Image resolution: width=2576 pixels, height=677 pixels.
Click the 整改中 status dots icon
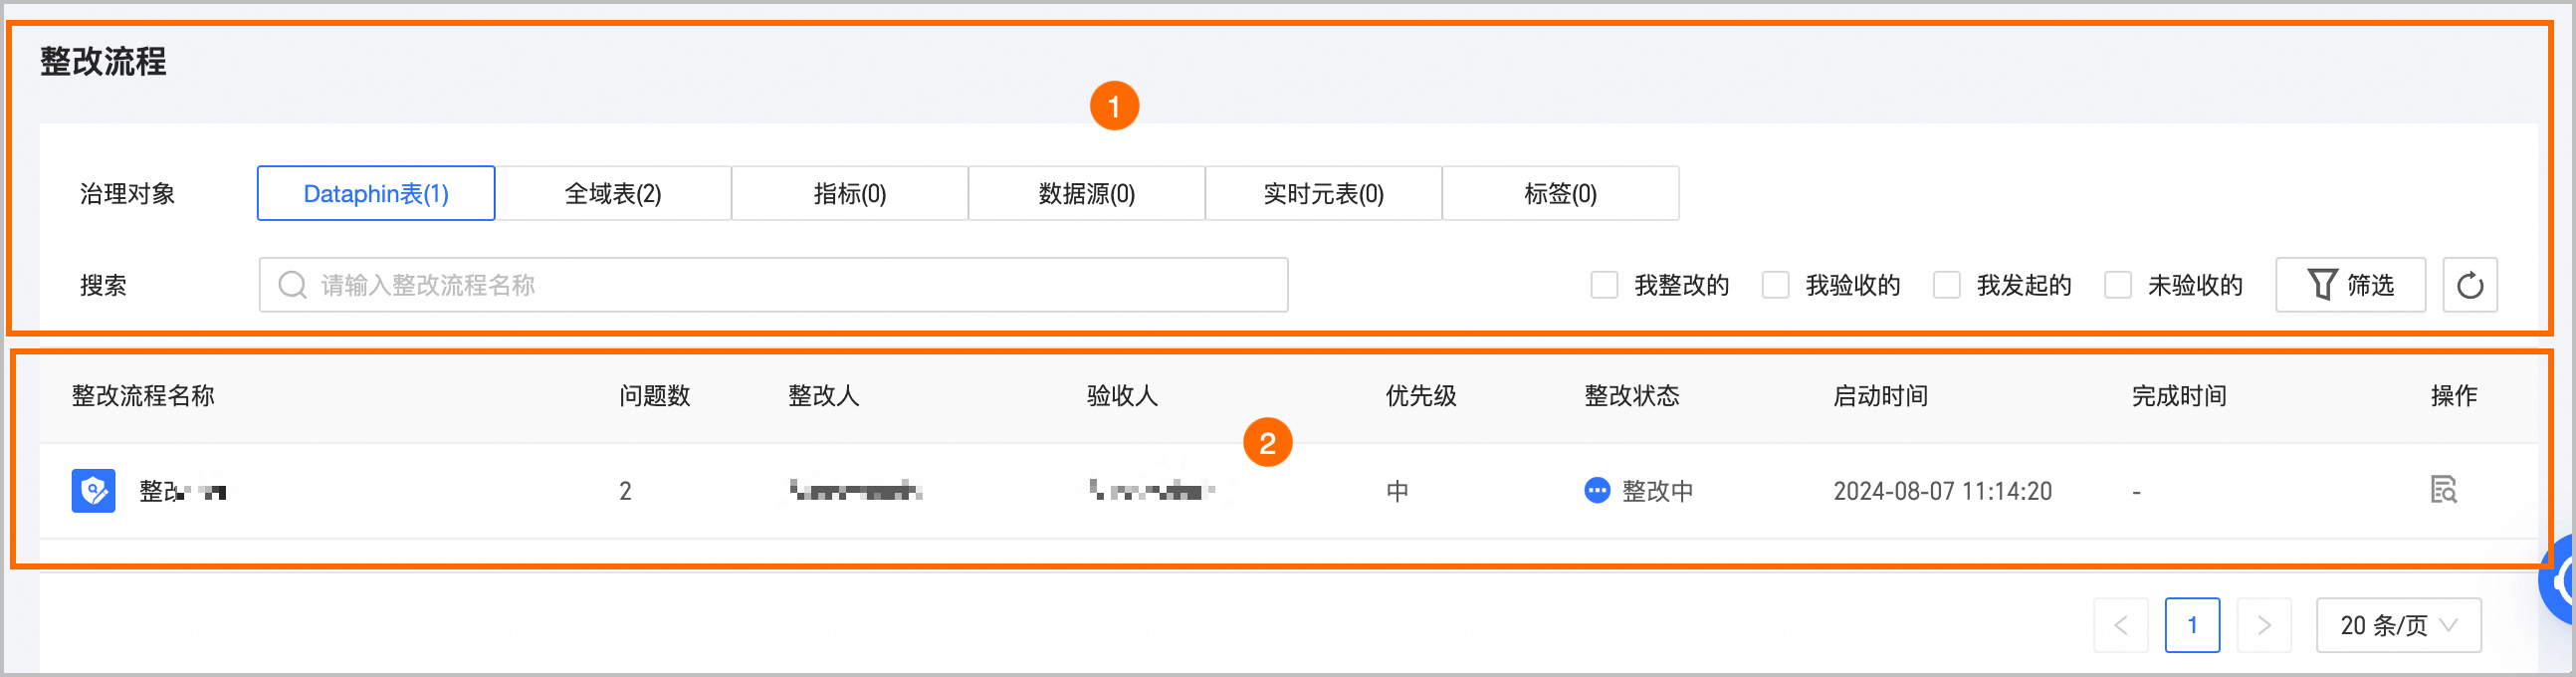coord(1597,491)
